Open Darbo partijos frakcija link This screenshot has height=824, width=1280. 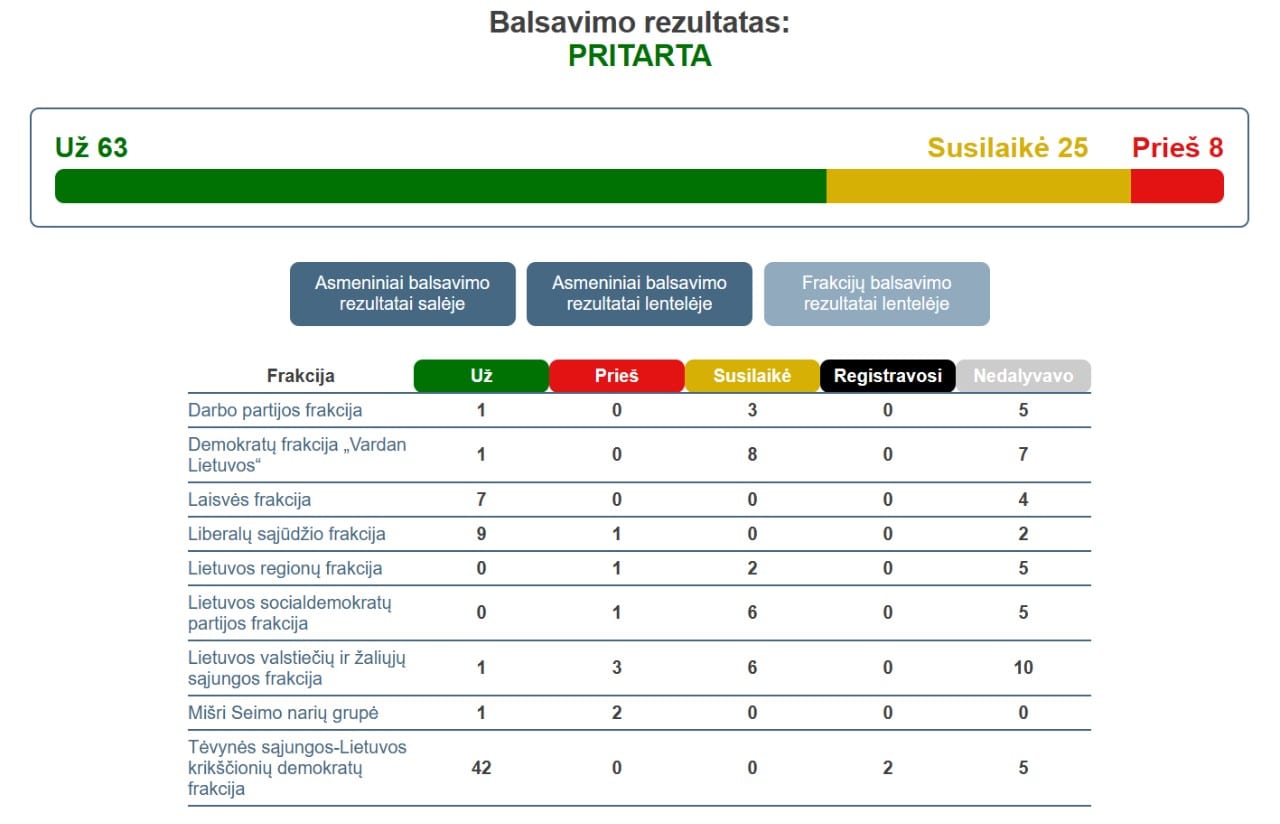(x=275, y=410)
